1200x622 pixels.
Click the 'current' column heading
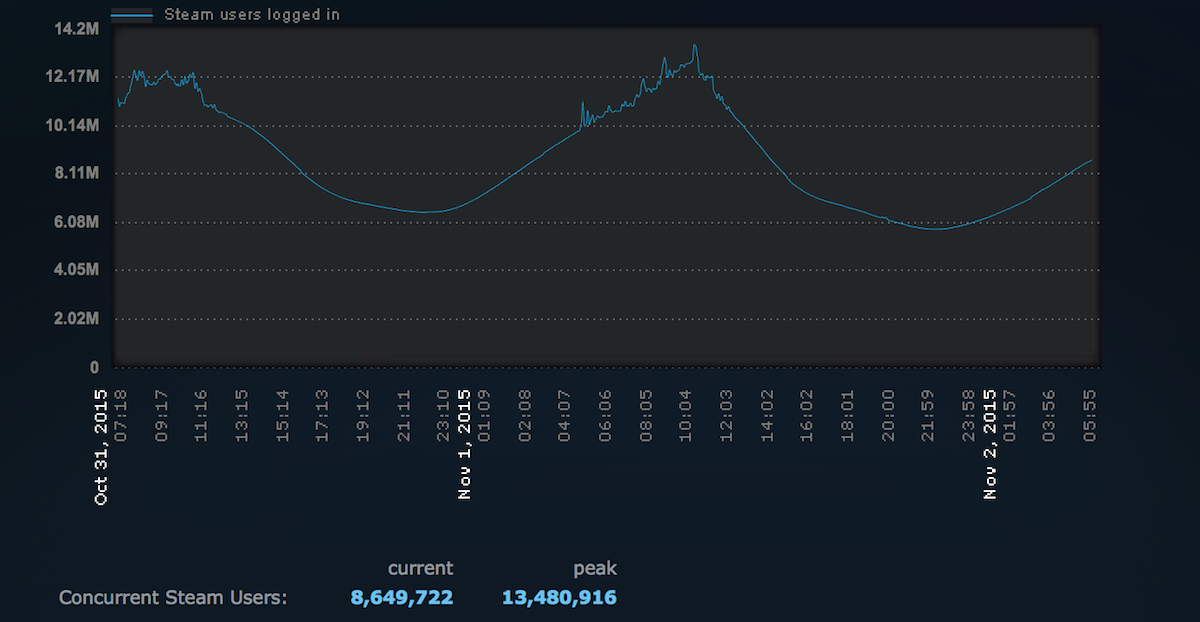tap(420, 568)
